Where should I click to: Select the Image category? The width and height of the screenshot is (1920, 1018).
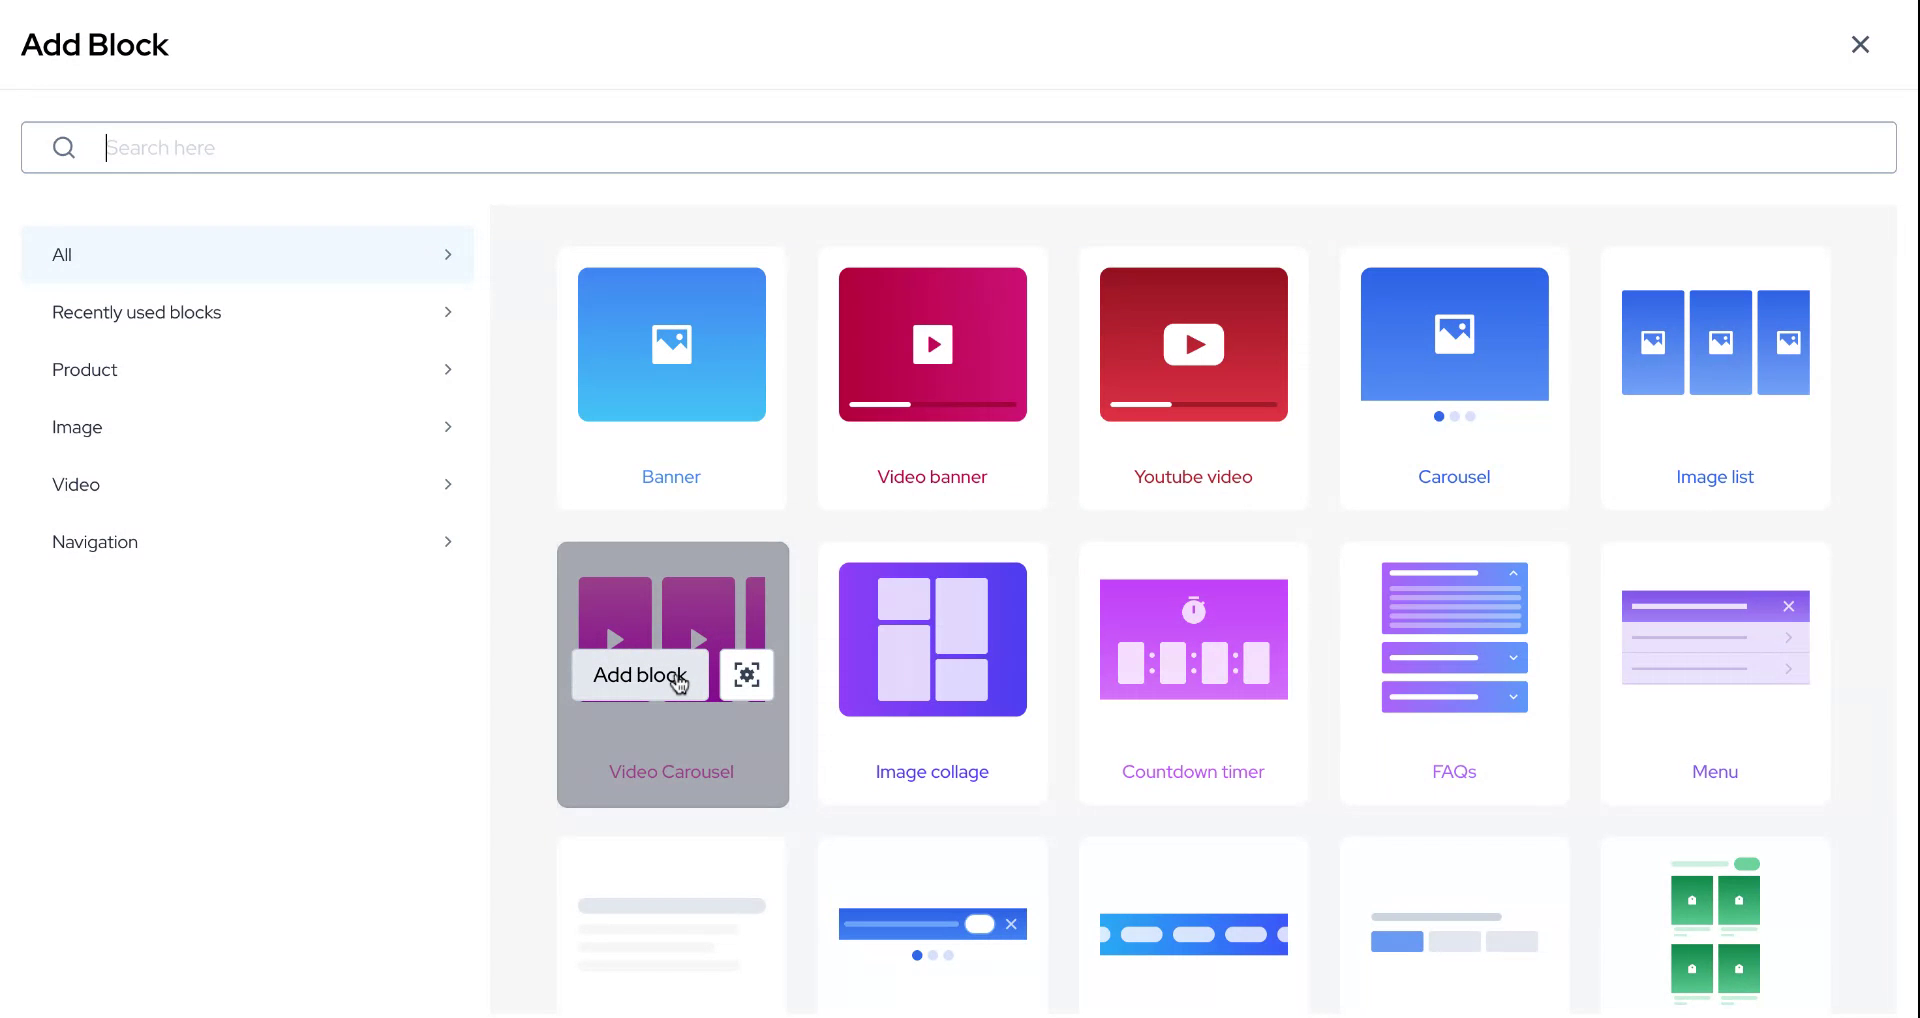tap(248, 427)
